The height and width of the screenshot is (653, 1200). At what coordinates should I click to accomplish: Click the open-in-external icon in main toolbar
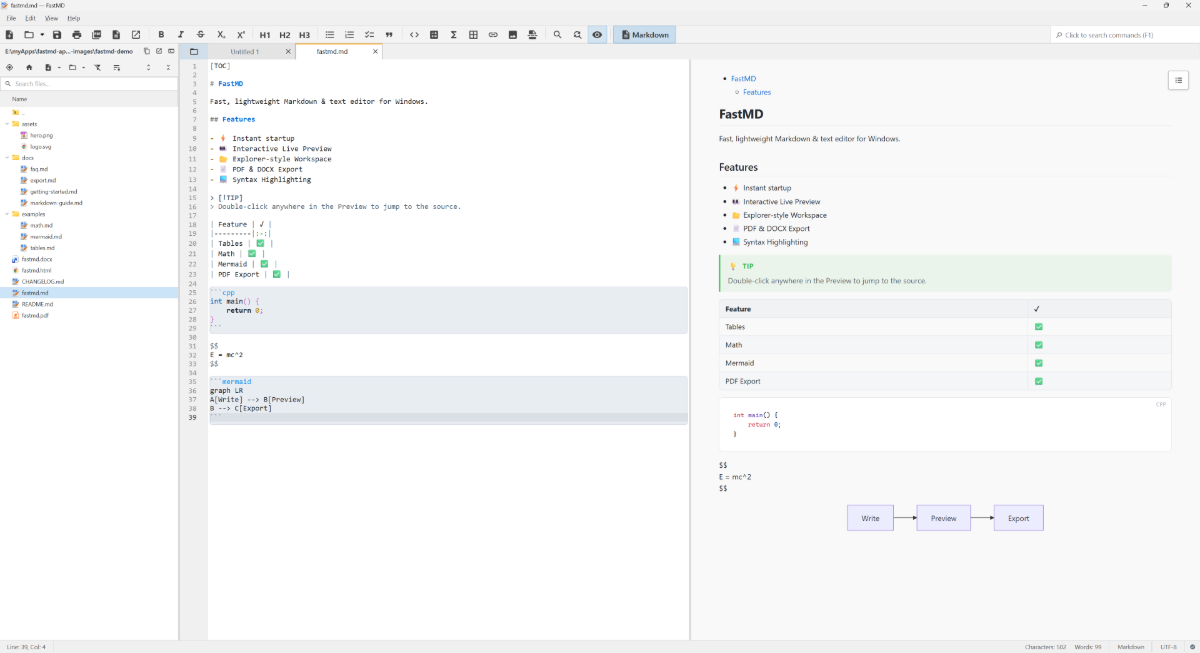coord(136,35)
